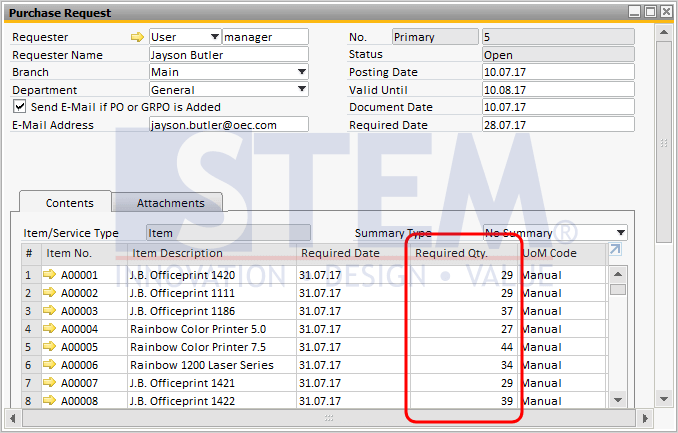Open the Requester User type dropdown

click(x=214, y=37)
